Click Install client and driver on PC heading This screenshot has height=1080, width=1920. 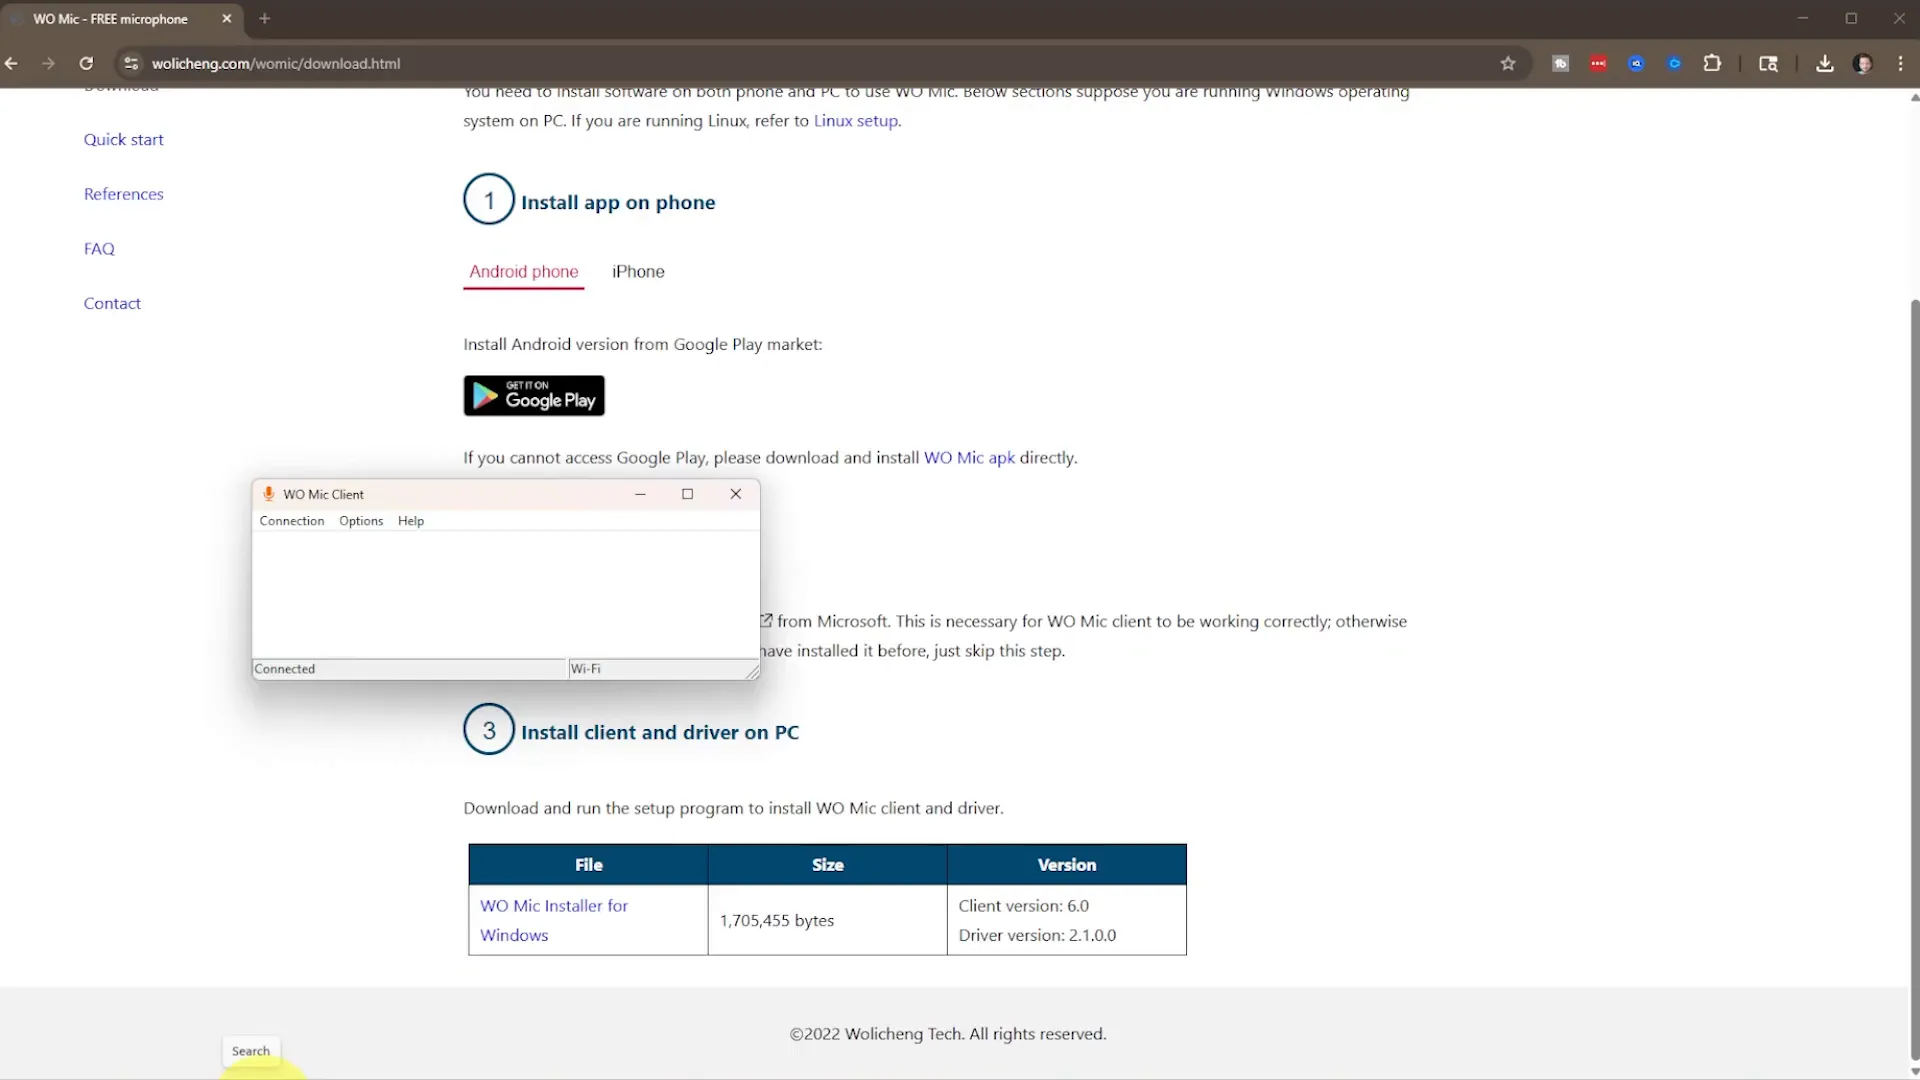coord(660,733)
